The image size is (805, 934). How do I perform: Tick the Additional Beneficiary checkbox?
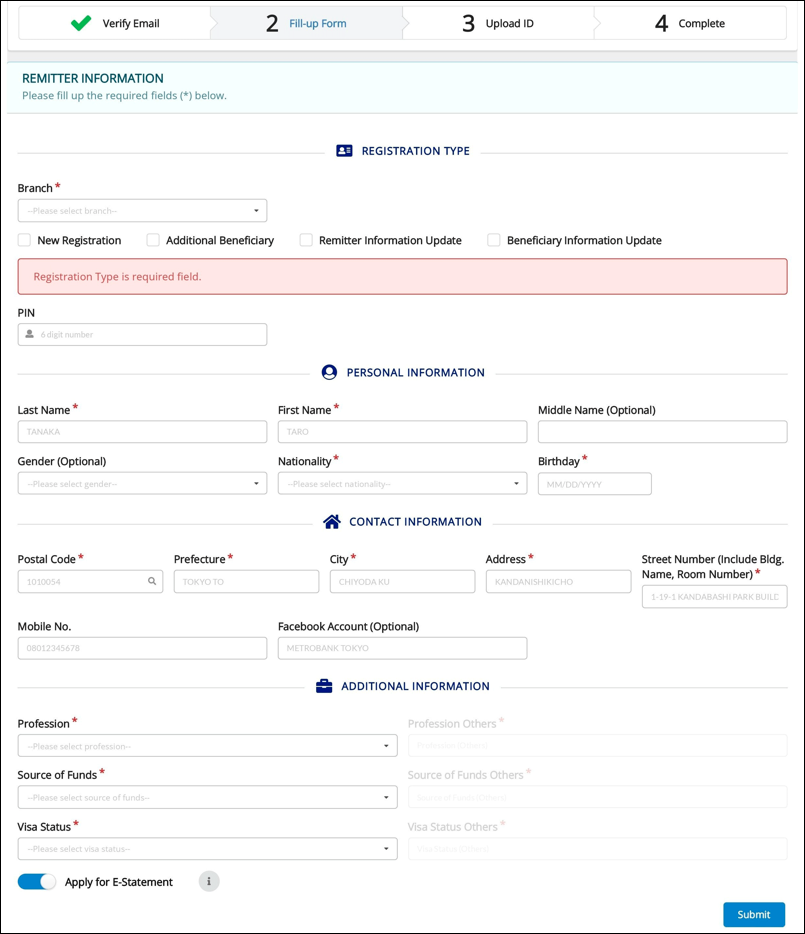(153, 240)
